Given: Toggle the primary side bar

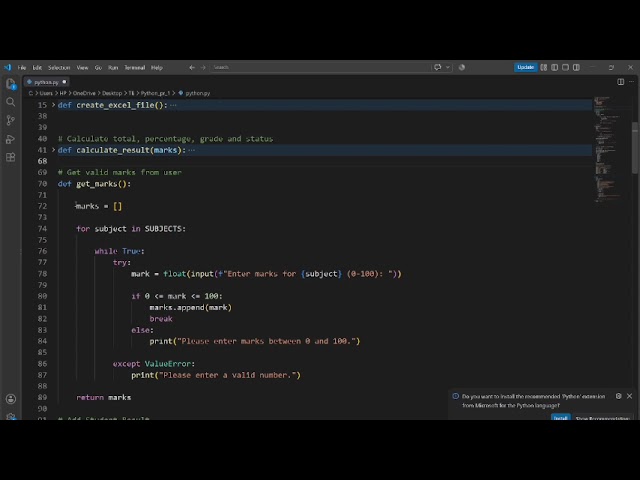Looking at the screenshot, I should [554, 67].
